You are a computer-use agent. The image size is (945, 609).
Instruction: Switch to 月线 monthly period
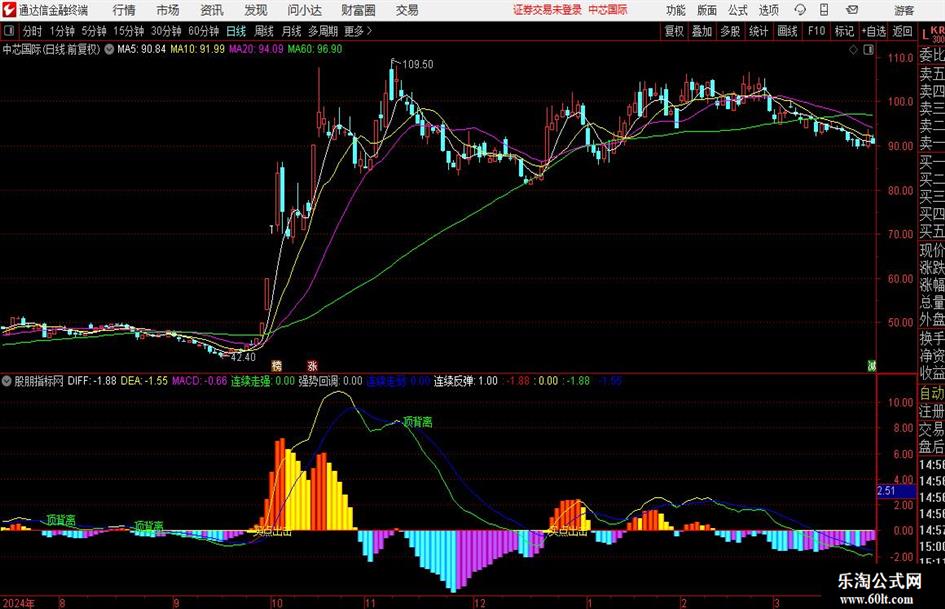(292, 31)
